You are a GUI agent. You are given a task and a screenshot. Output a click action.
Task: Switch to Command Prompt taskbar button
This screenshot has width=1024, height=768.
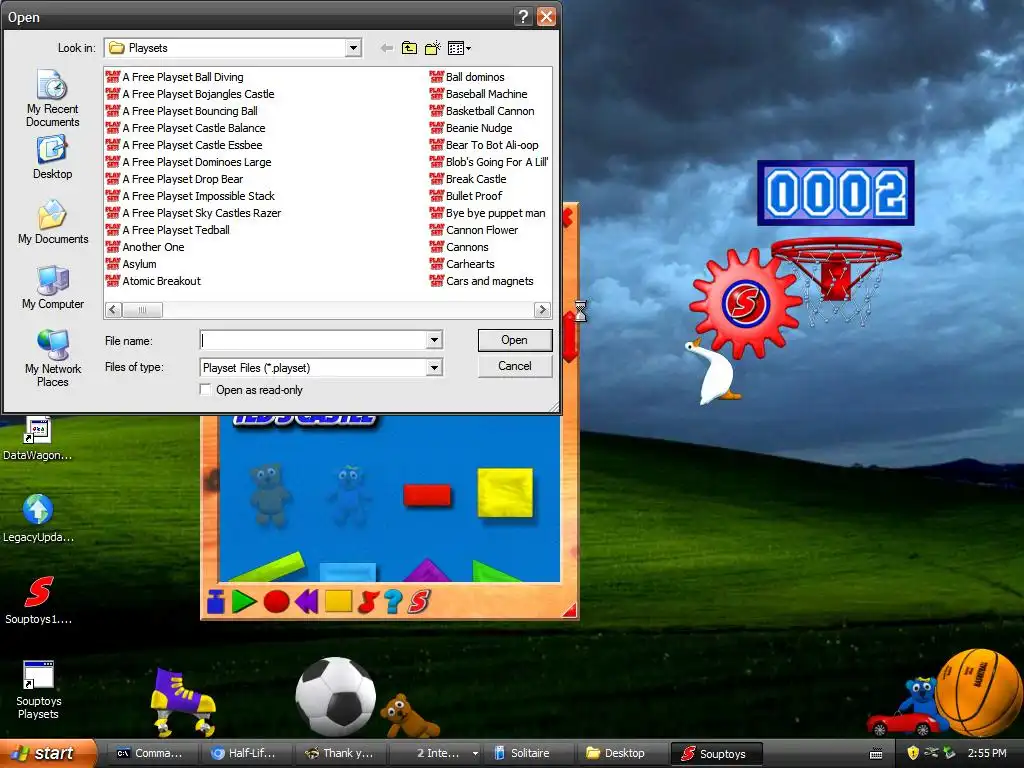150,754
